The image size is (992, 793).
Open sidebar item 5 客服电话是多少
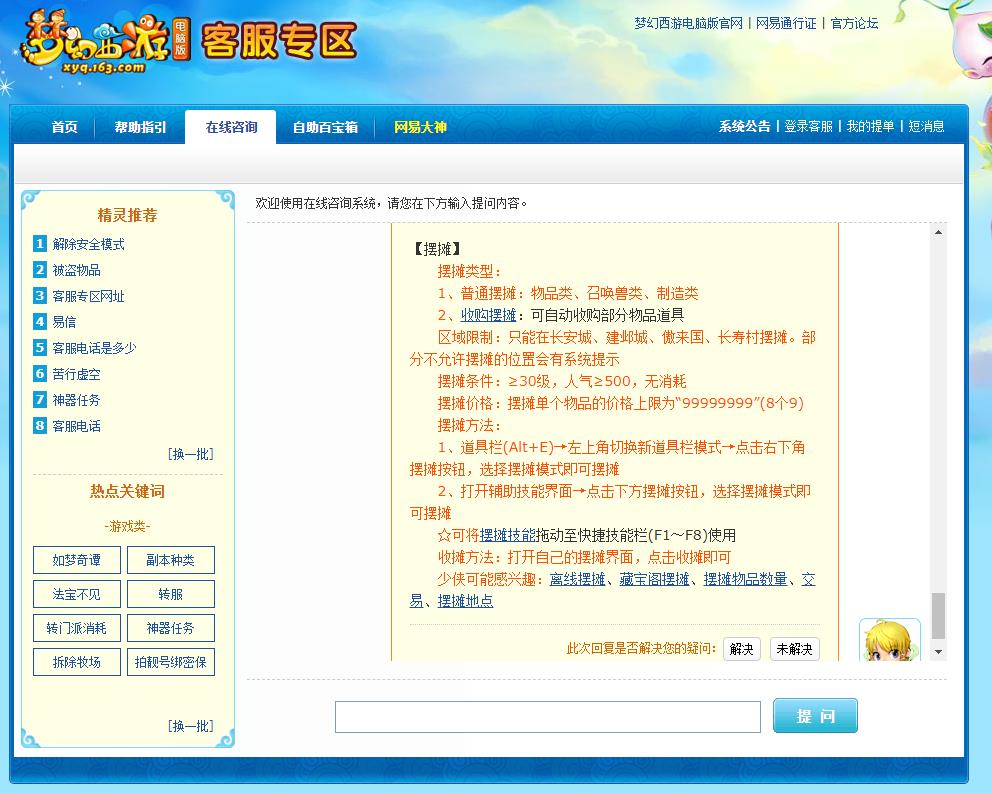(91, 348)
